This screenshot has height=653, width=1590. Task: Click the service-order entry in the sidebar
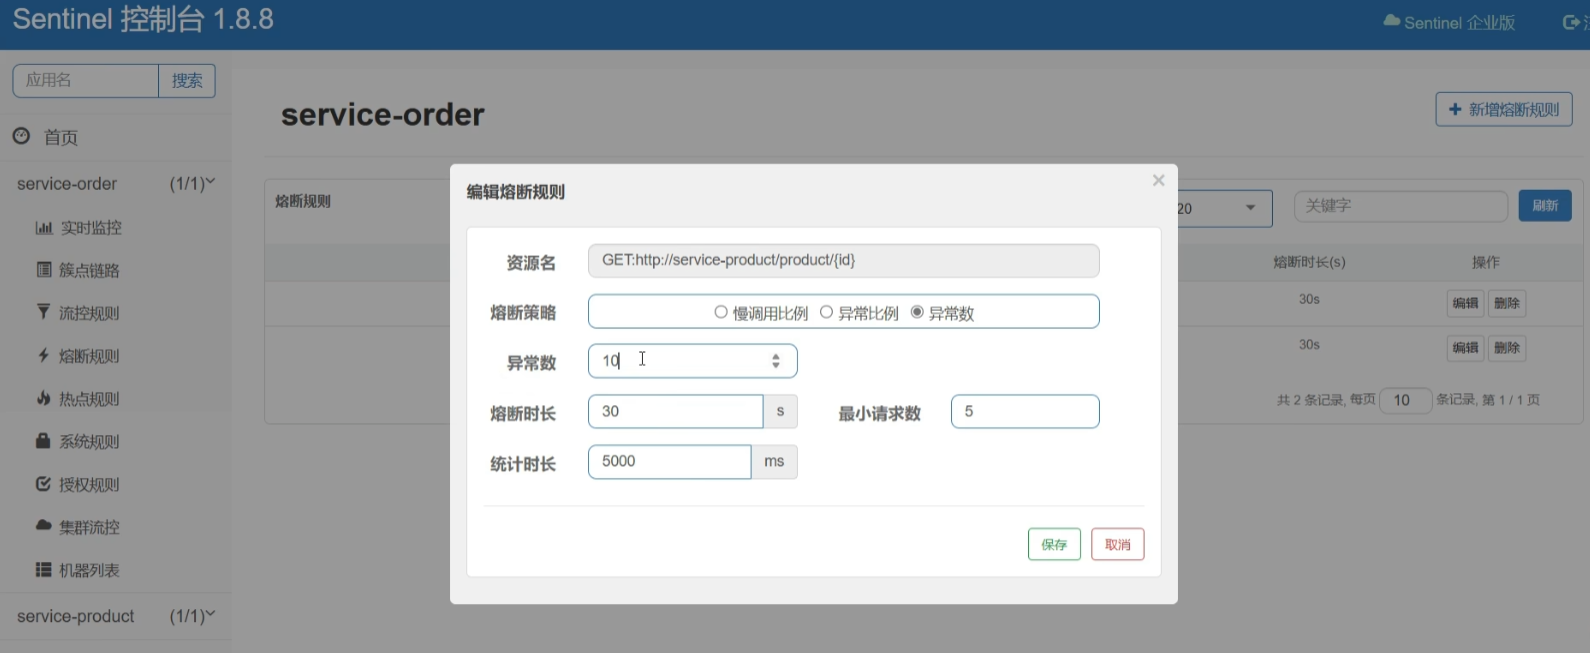pyautogui.click(x=67, y=183)
